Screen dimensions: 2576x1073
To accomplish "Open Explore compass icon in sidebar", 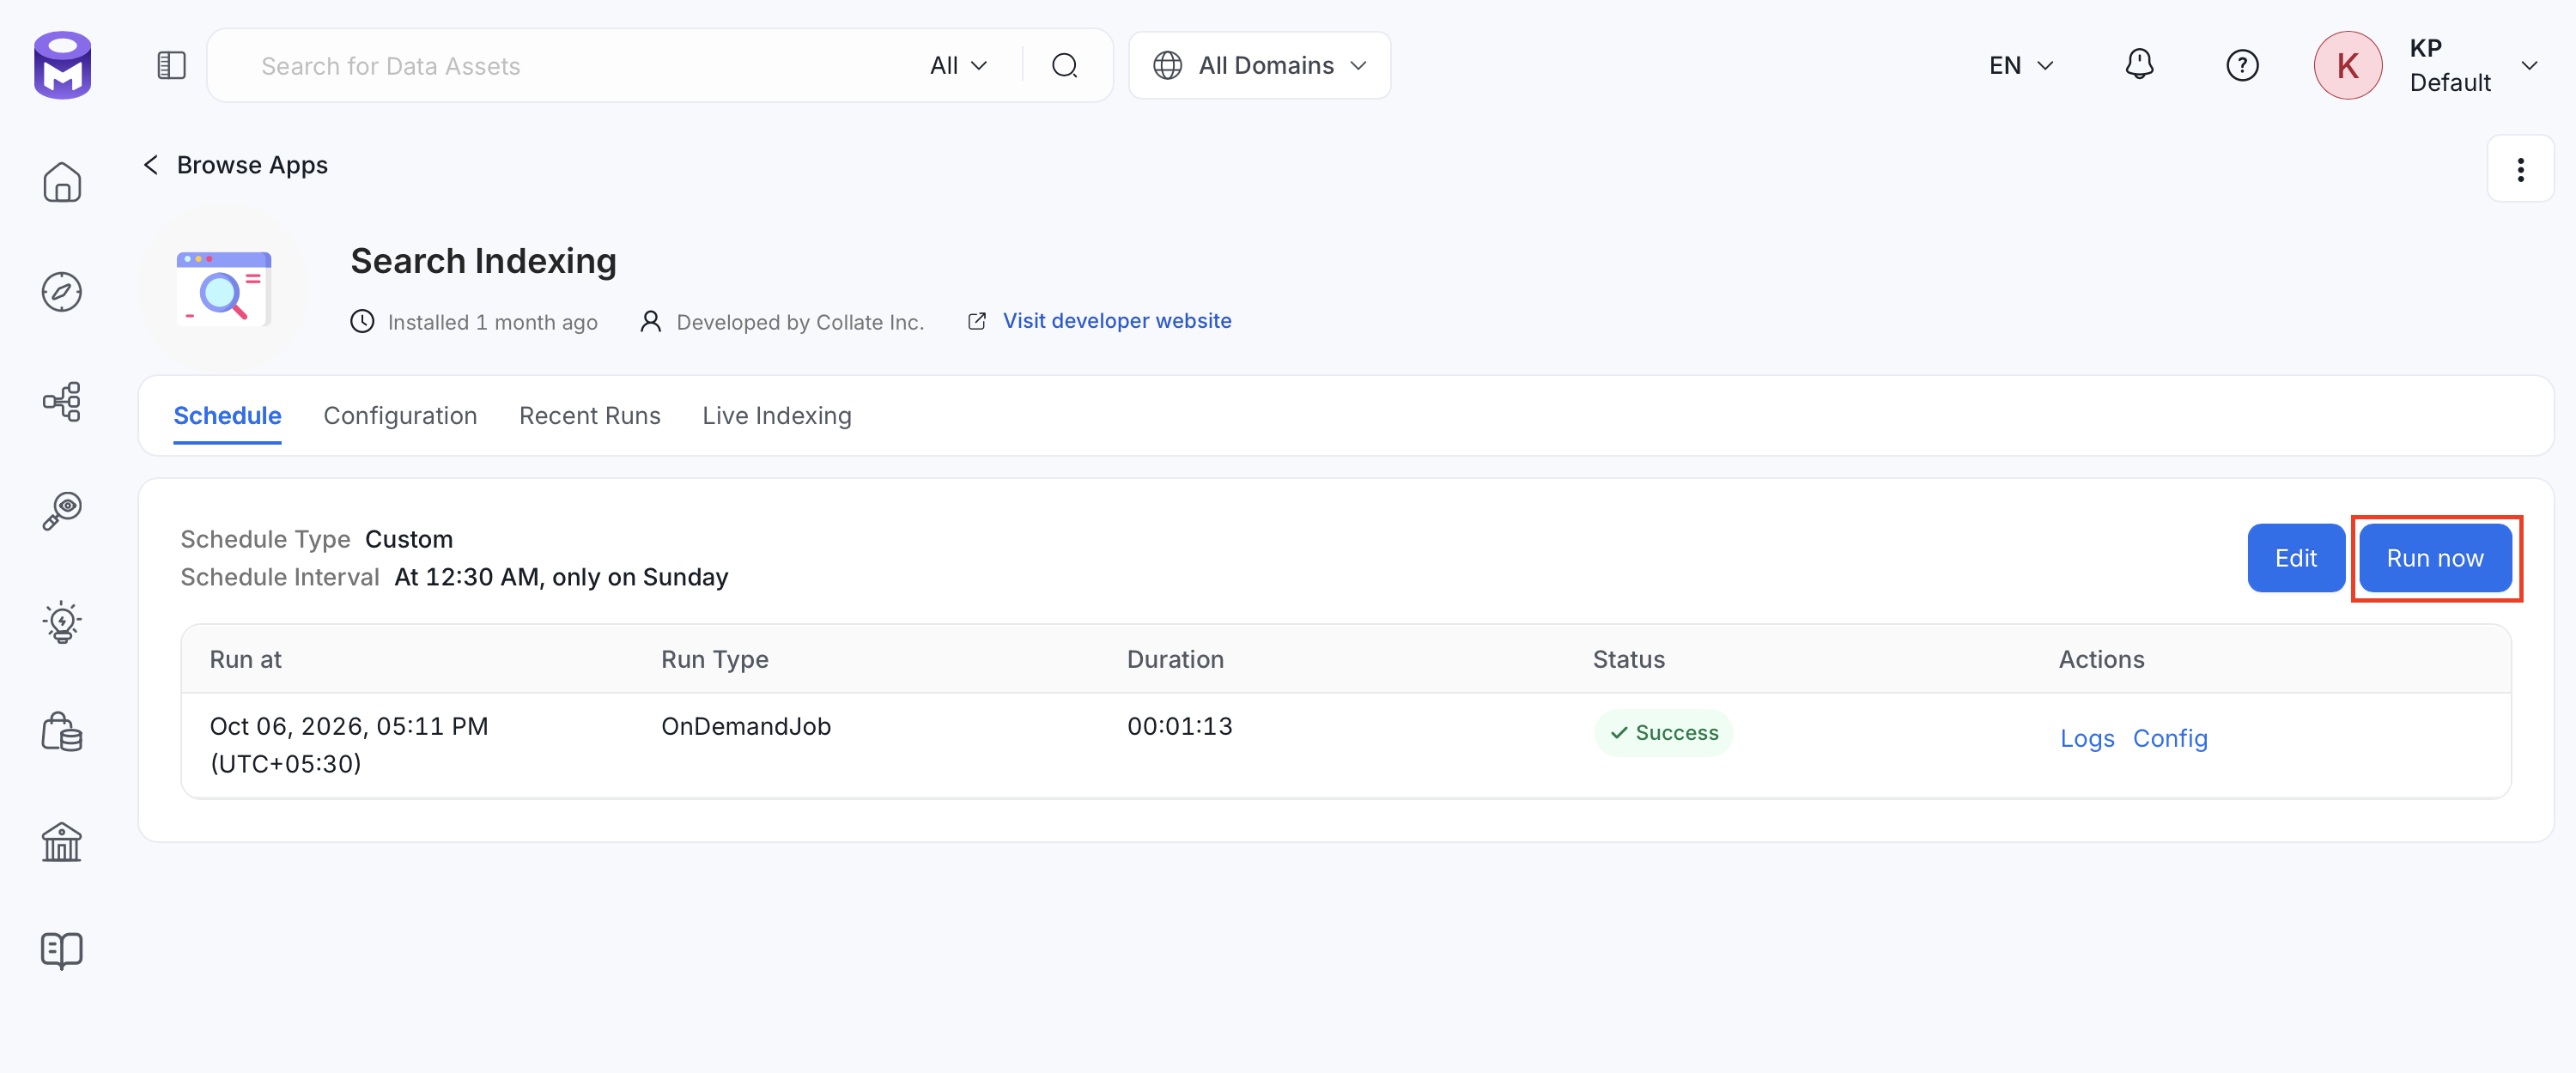I will pyautogui.click(x=62, y=292).
